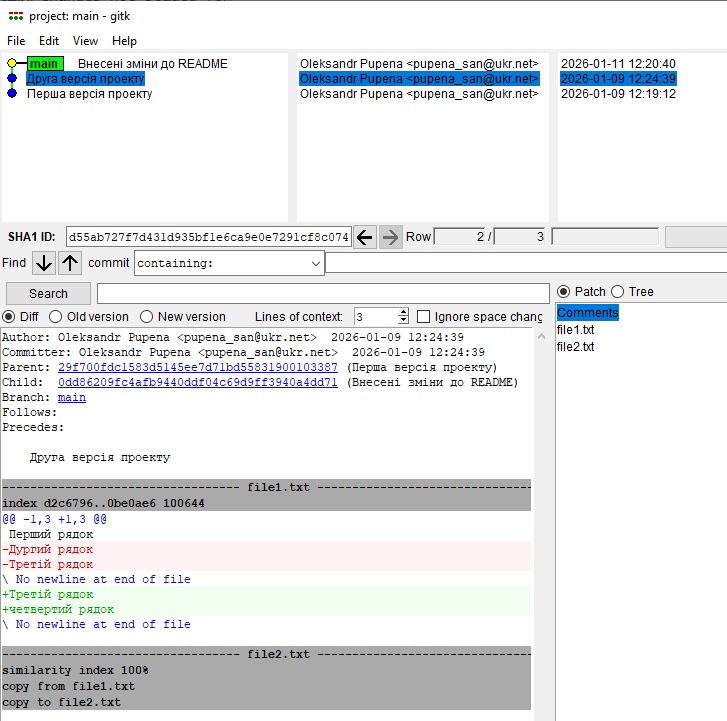The height and width of the screenshot is (721, 727).
Task: Click the back arrow next to SHA1 ID
Action: pyautogui.click(x=365, y=237)
